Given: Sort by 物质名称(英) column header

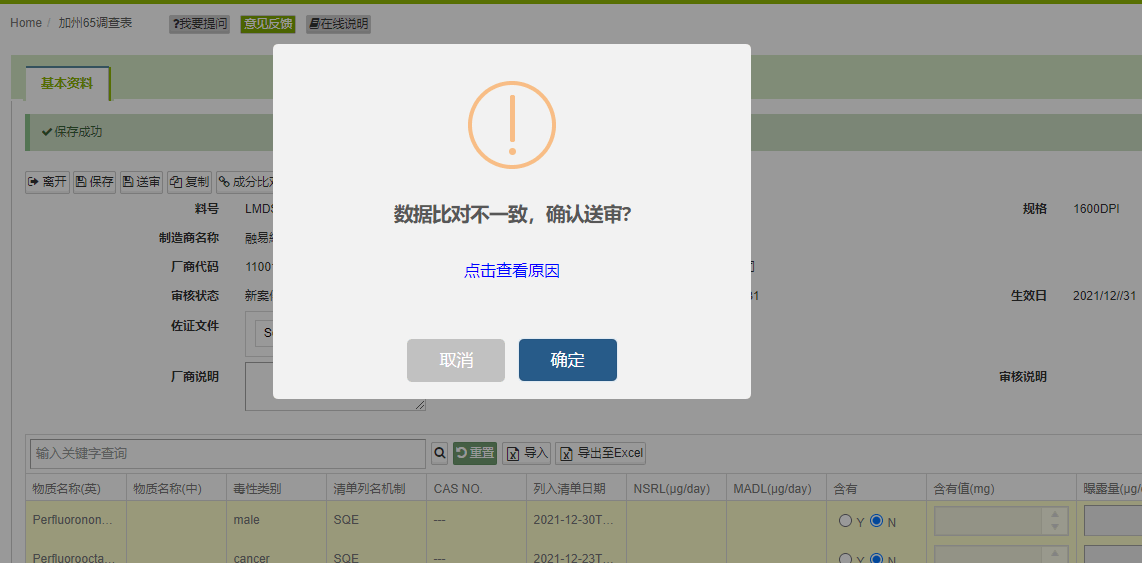Looking at the screenshot, I should 76,489.
